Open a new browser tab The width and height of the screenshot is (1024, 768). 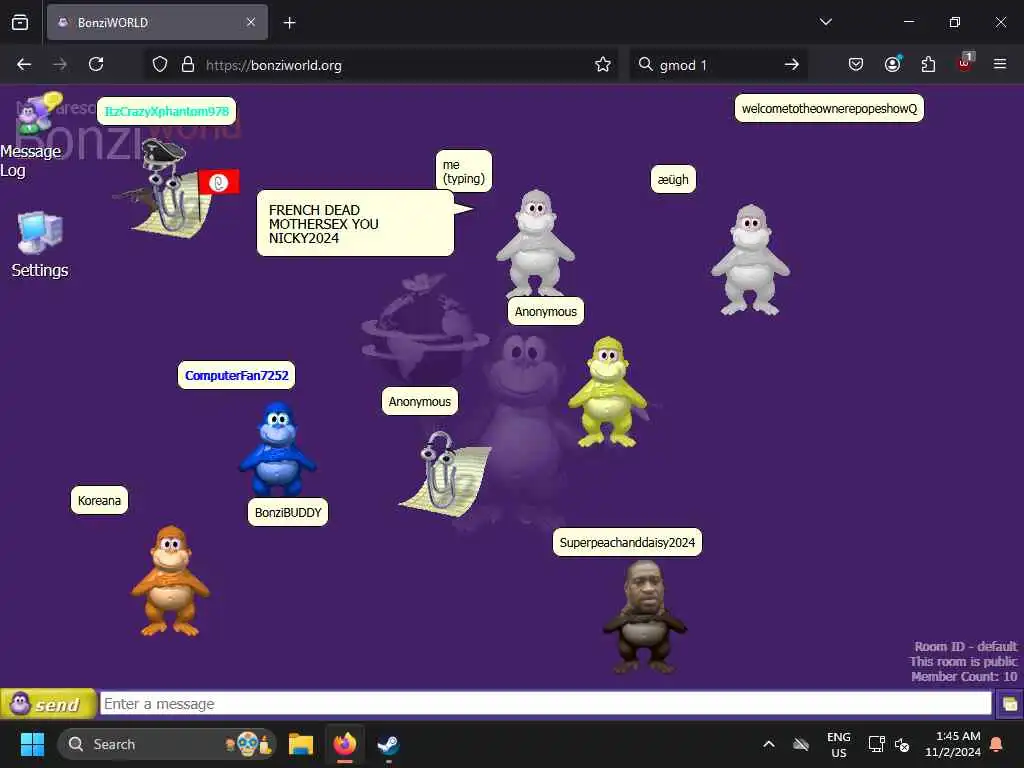pyautogui.click(x=289, y=23)
